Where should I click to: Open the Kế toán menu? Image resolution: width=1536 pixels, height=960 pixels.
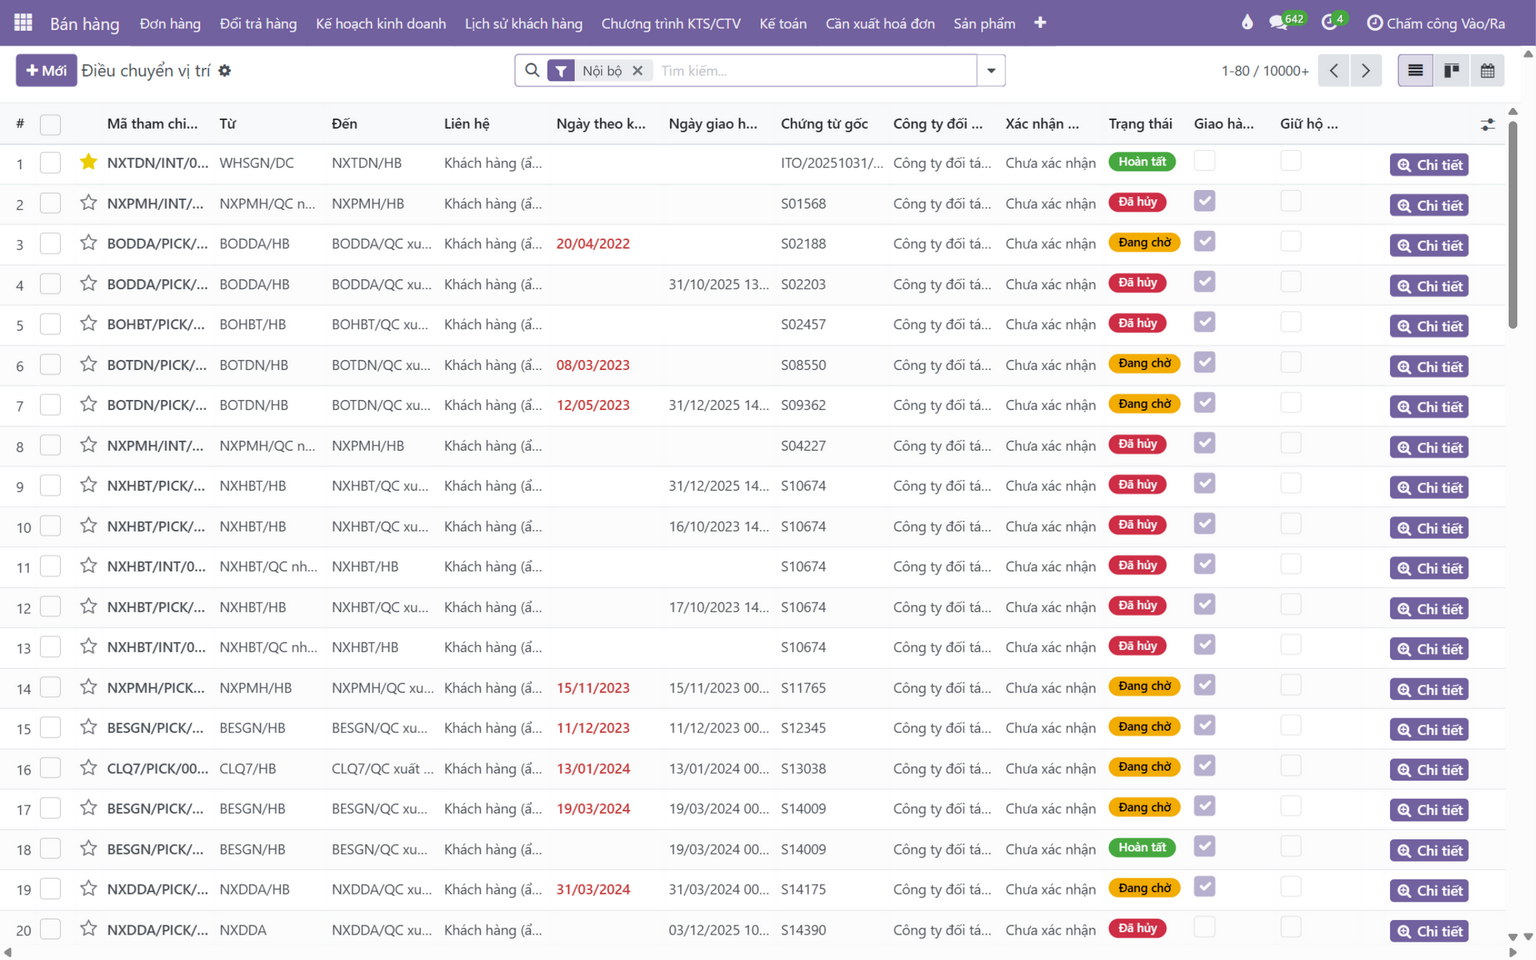point(783,23)
